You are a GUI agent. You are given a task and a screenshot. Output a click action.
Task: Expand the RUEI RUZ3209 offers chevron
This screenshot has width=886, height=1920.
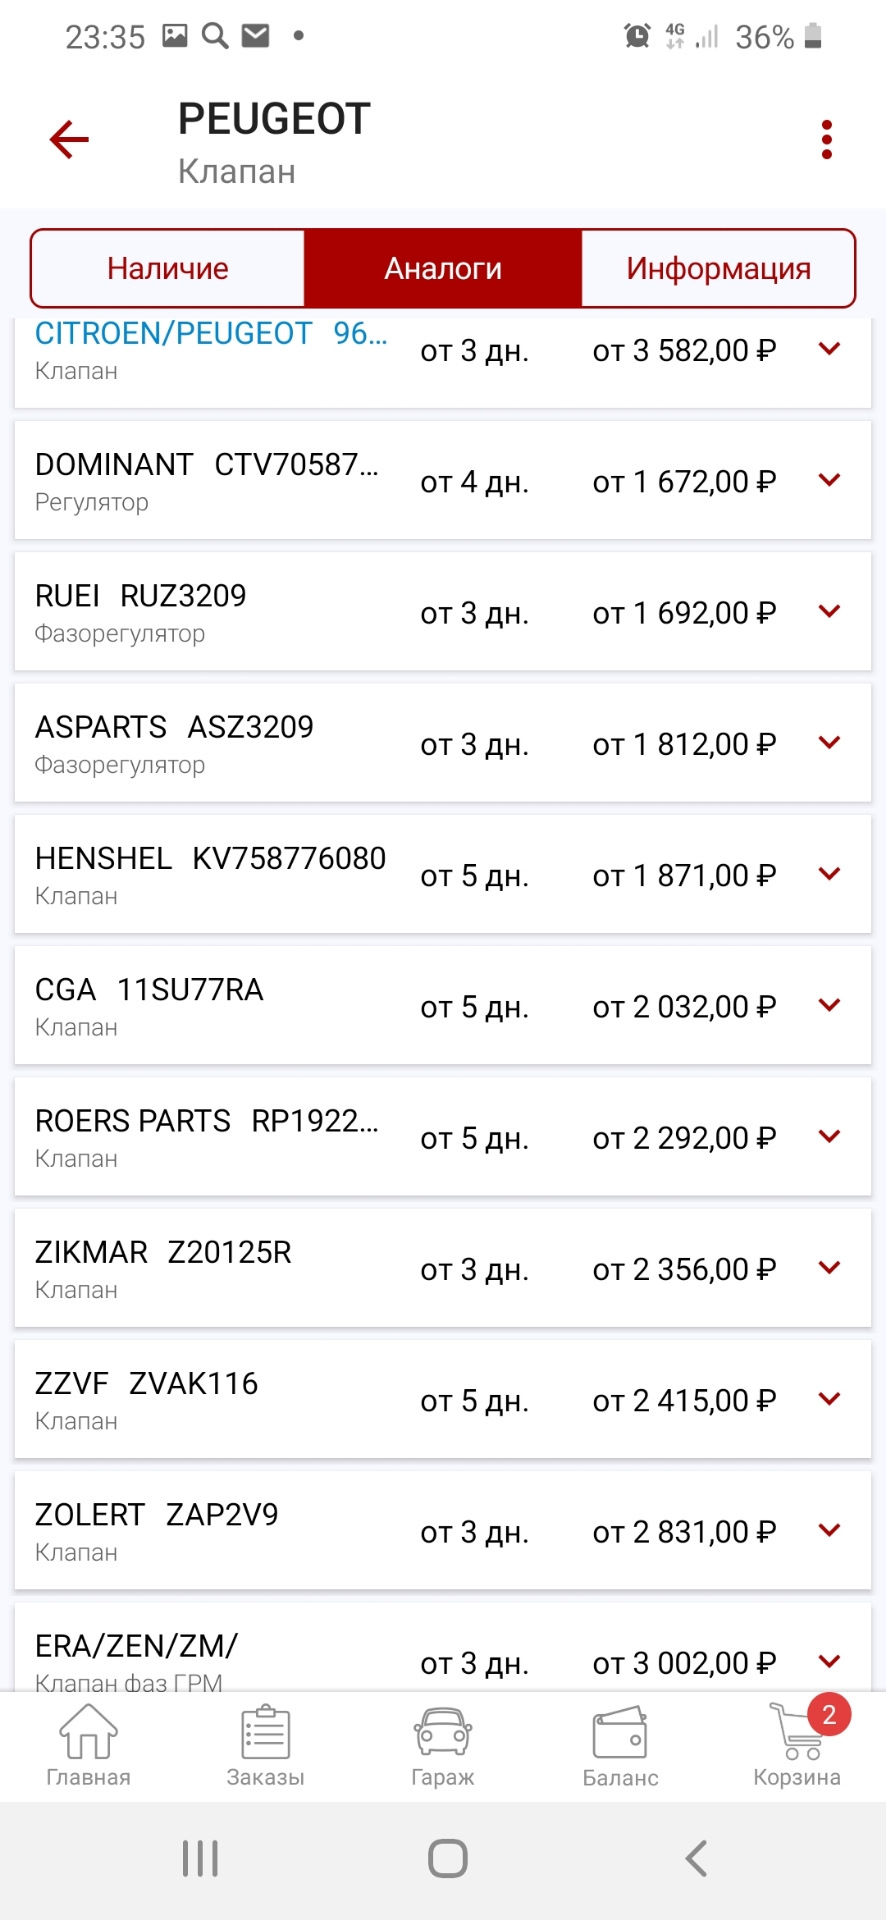coord(829,611)
